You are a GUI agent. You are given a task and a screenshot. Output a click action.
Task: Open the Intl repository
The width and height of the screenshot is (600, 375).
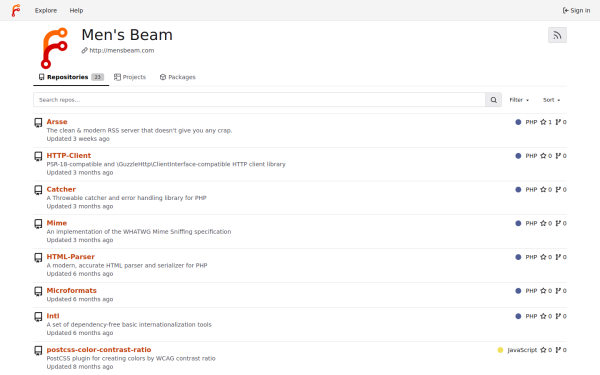(x=53, y=316)
